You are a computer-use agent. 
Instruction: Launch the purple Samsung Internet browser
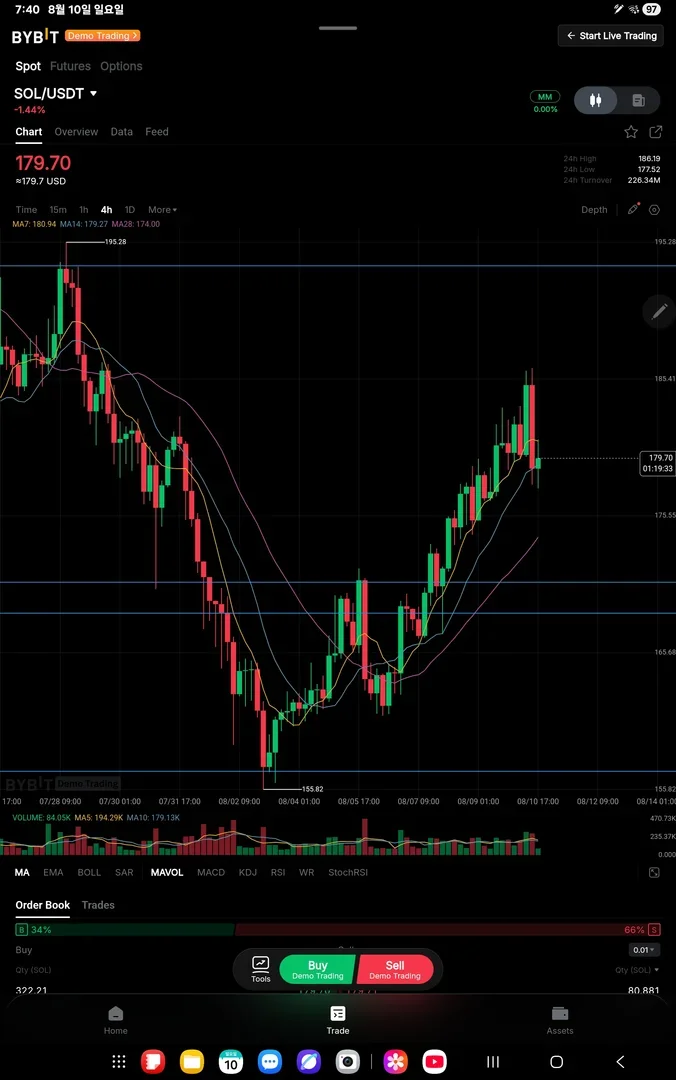309,1061
